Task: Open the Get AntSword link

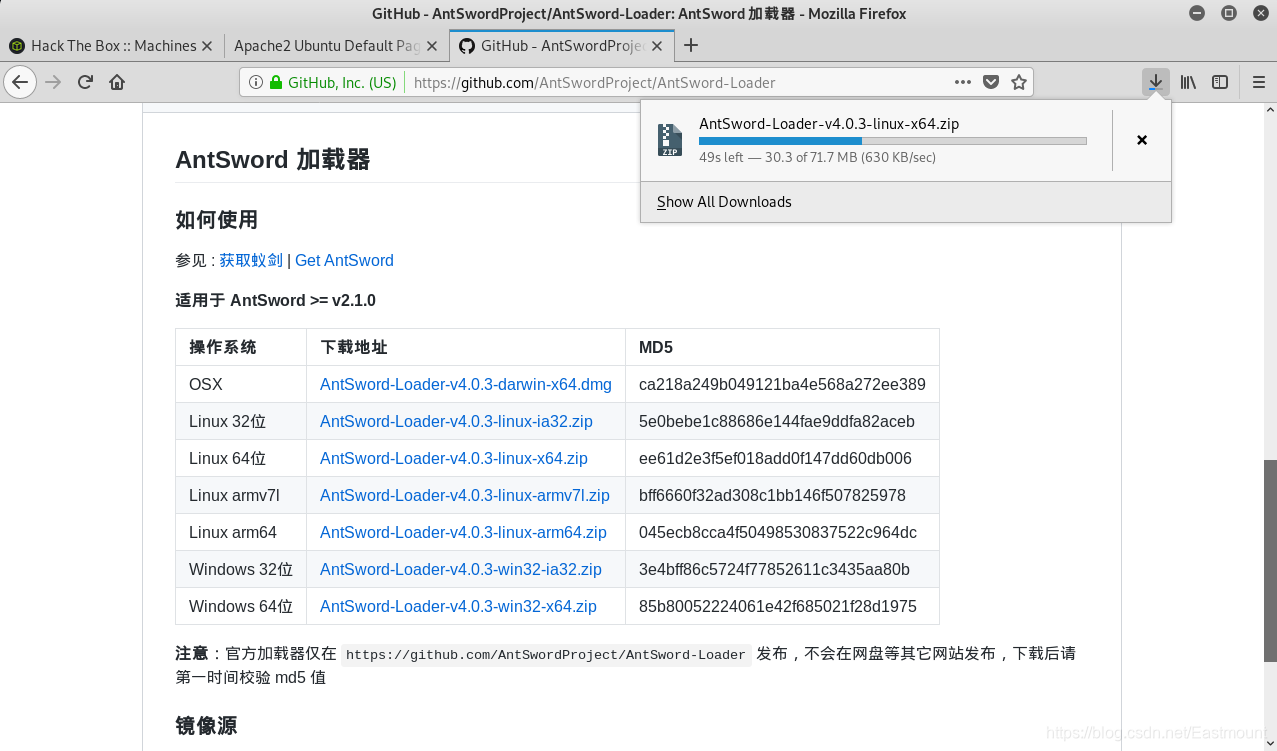Action: tap(344, 260)
